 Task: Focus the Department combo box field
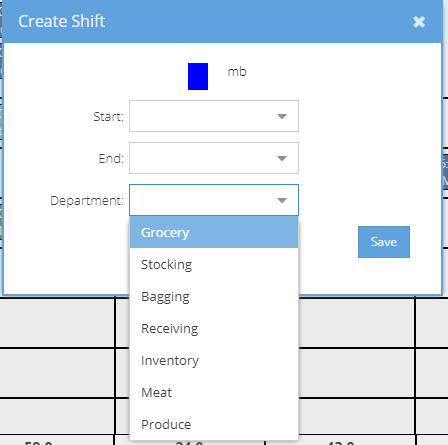tap(214, 200)
